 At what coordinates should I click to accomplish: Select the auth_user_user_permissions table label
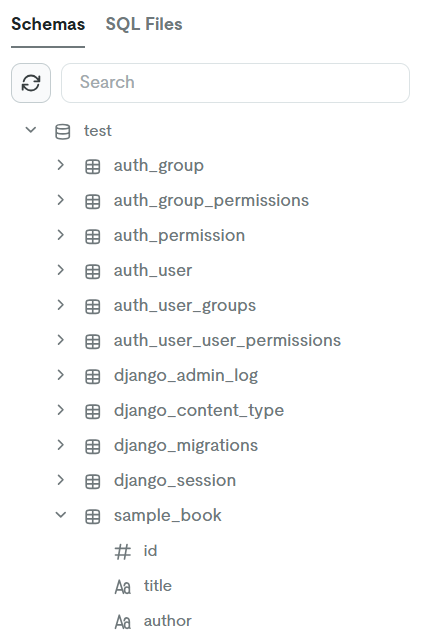point(227,341)
